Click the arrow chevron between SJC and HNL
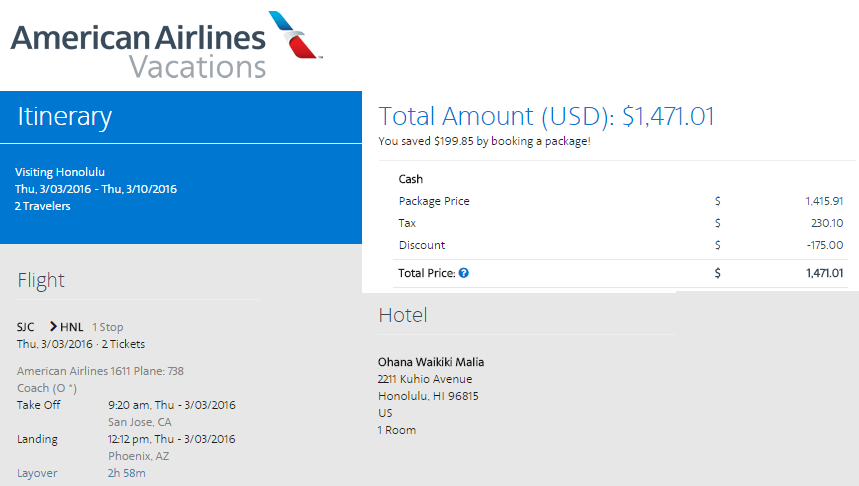The height and width of the screenshot is (486, 859). (x=53, y=327)
